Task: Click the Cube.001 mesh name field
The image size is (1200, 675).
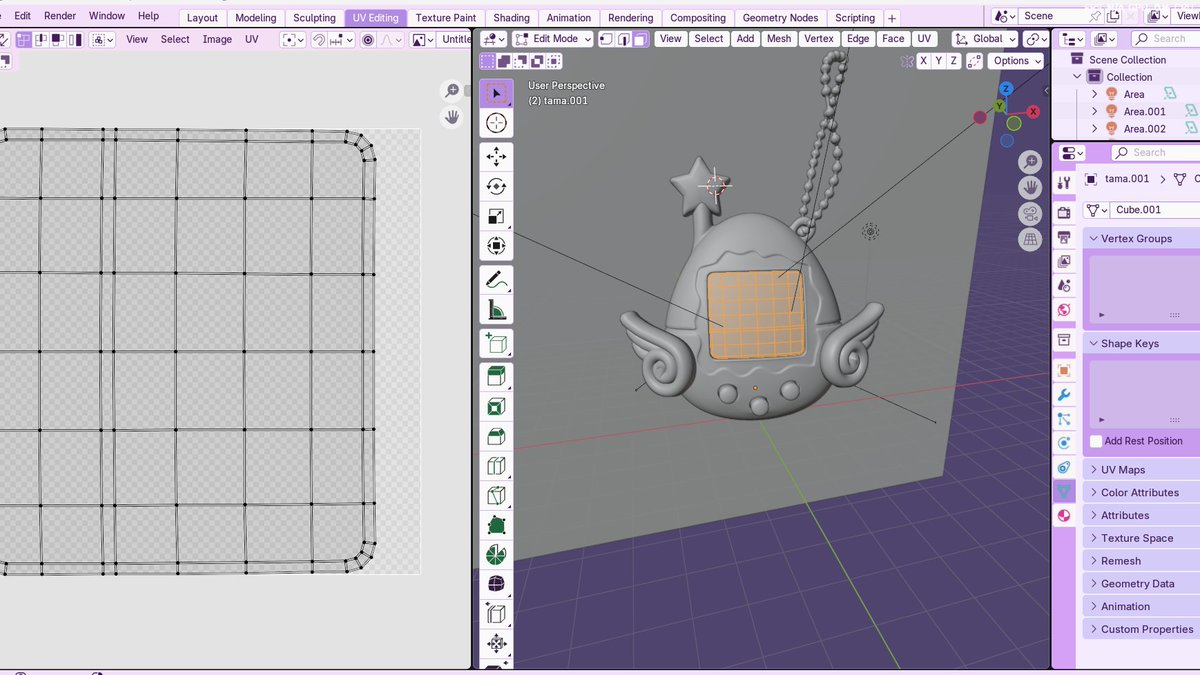Action: pyautogui.click(x=1154, y=210)
